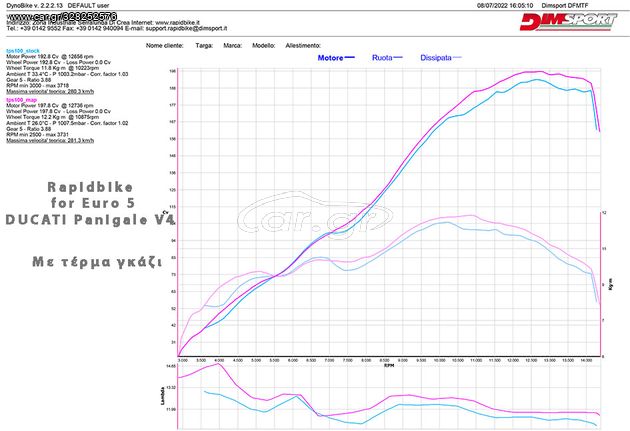Click the Dimsport logo
Viewport: 630px width, 431px height.
click(568, 21)
